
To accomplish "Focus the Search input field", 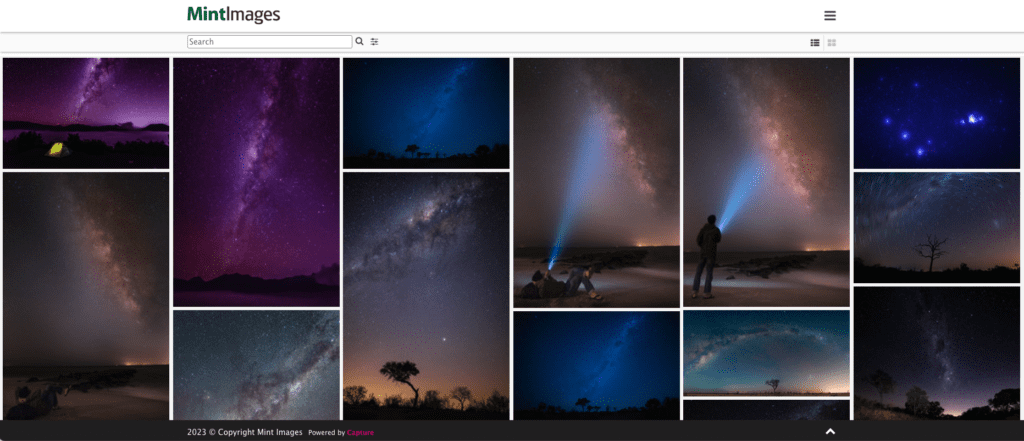I will tap(270, 42).
